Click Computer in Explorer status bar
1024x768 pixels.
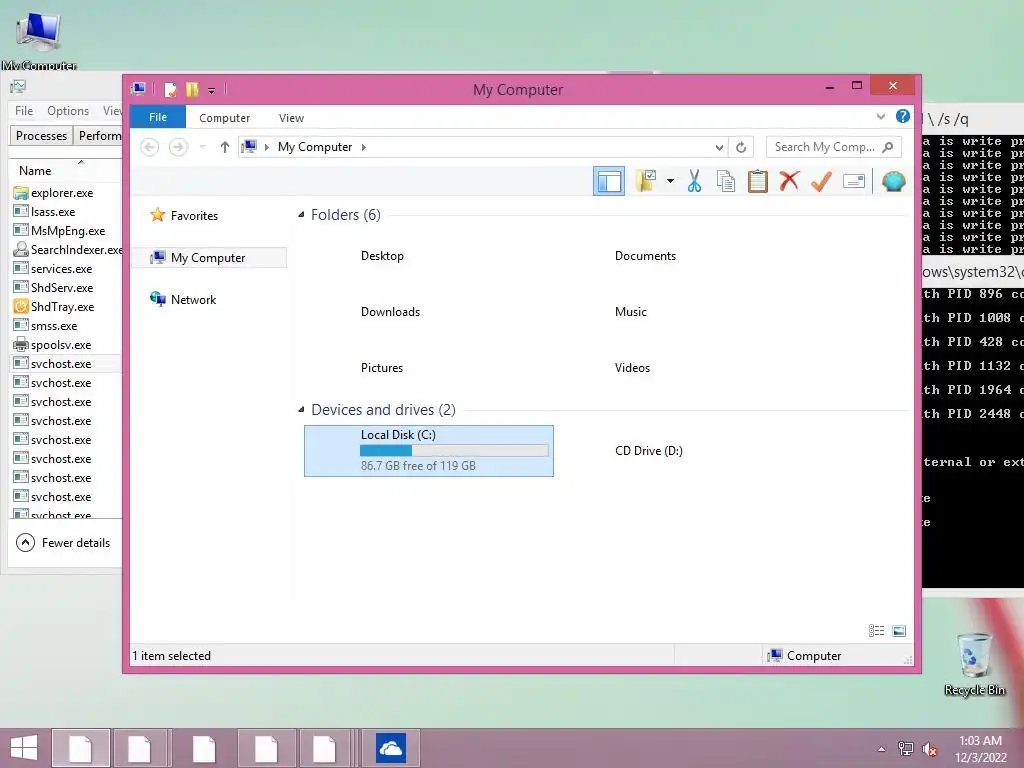(x=805, y=656)
